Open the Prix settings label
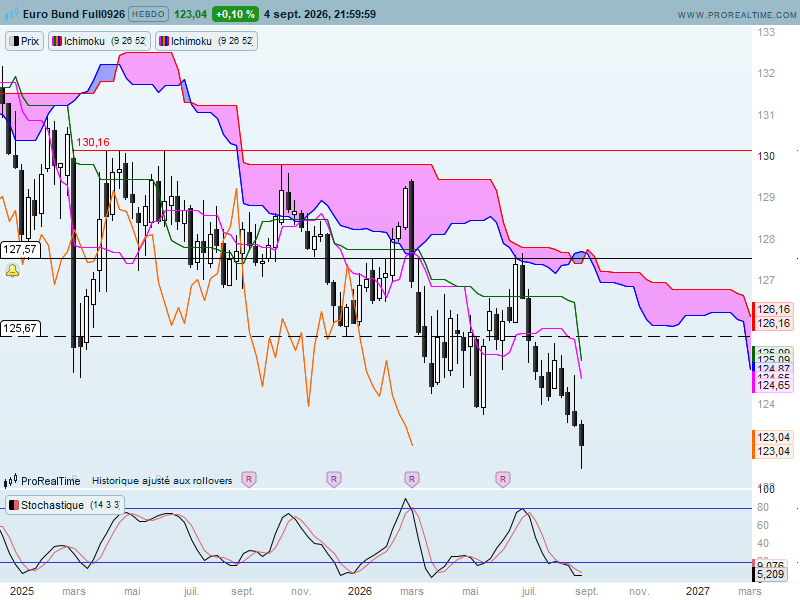This screenshot has height=600, width=800. (24, 41)
